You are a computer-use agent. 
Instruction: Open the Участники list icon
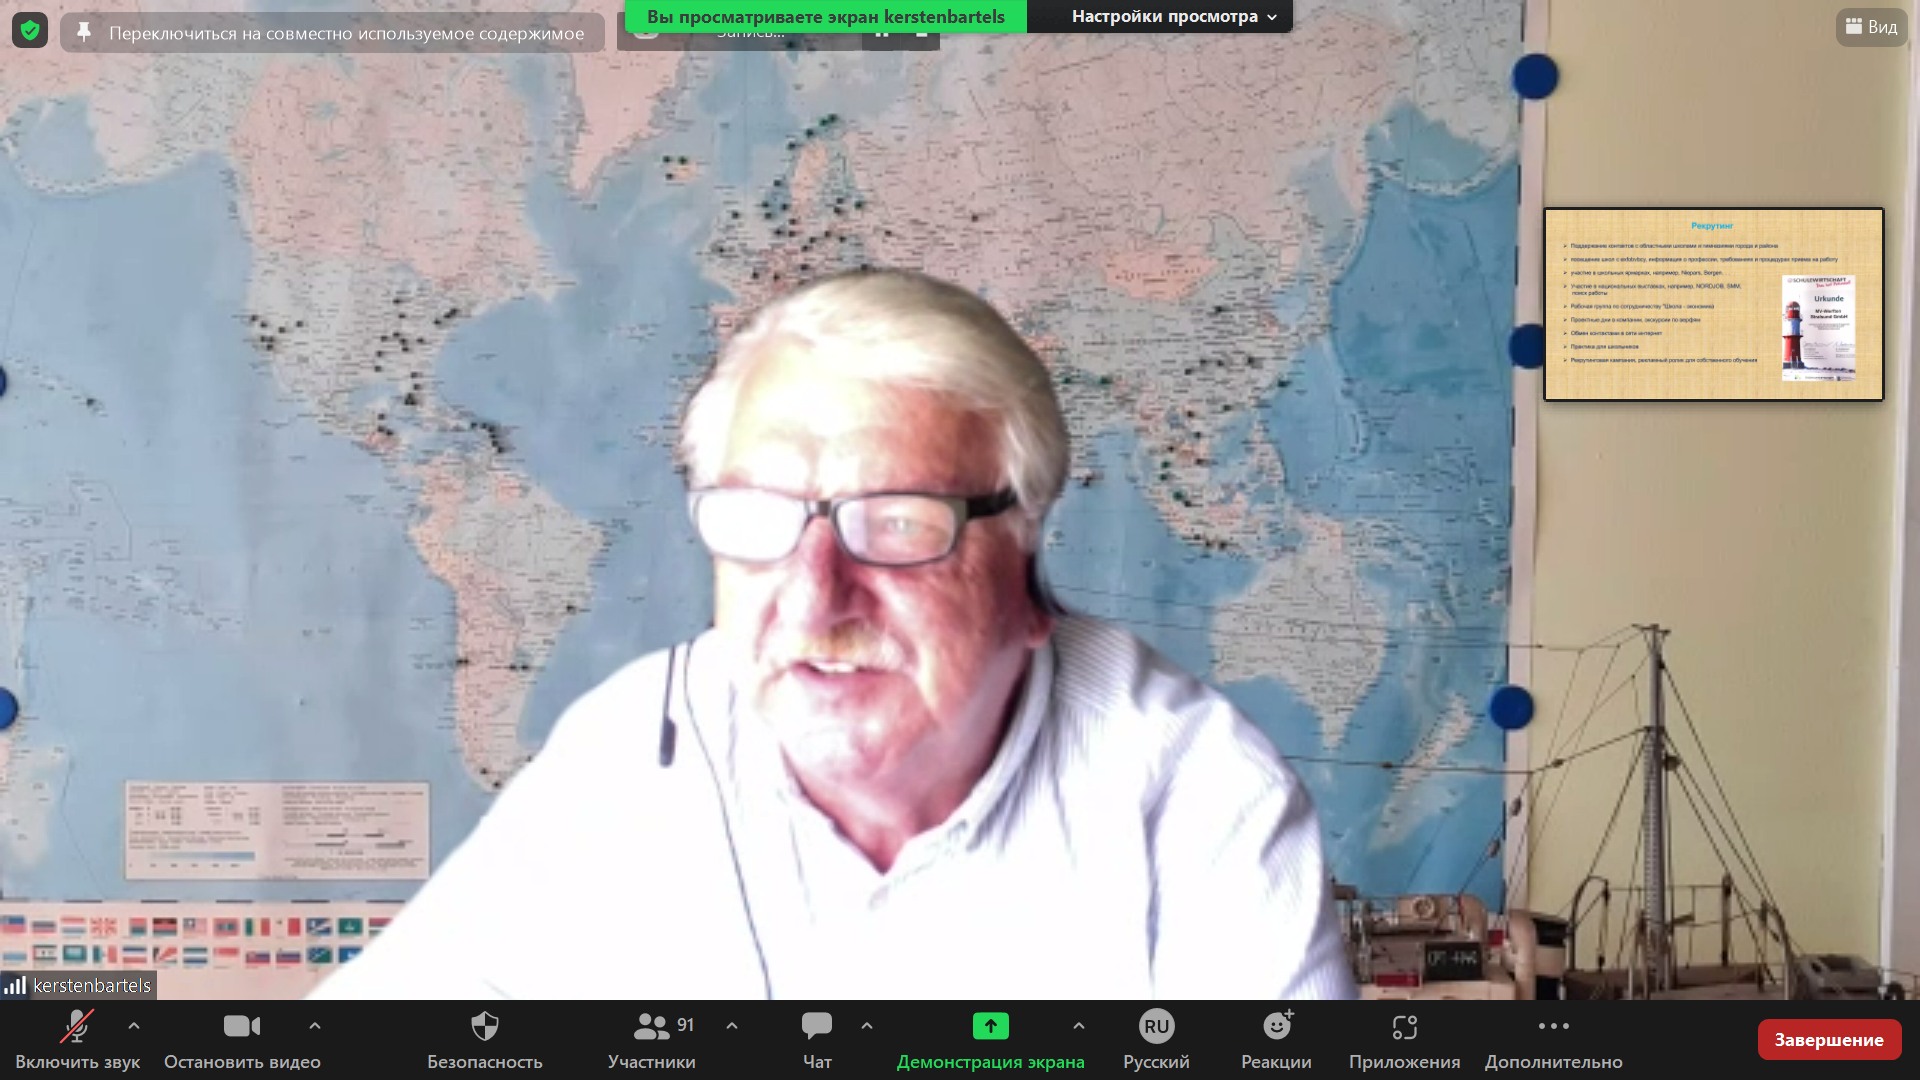(652, 1027)
